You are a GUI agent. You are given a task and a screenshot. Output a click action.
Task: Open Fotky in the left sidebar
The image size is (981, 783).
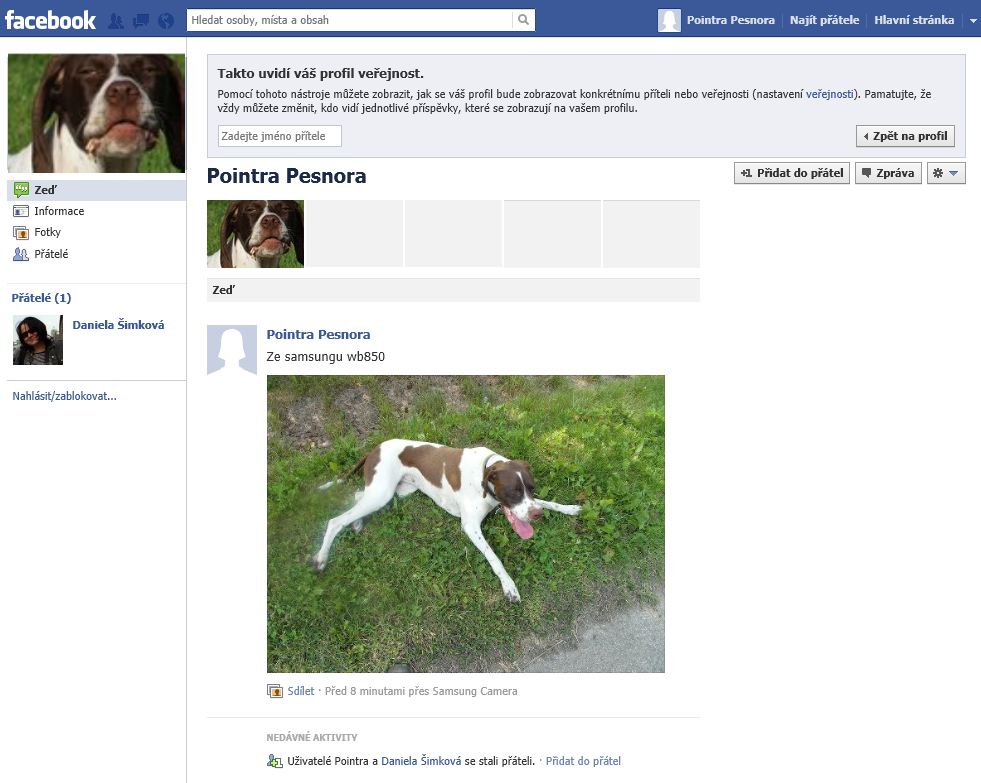pyautogui.click(x=47, y=232)
